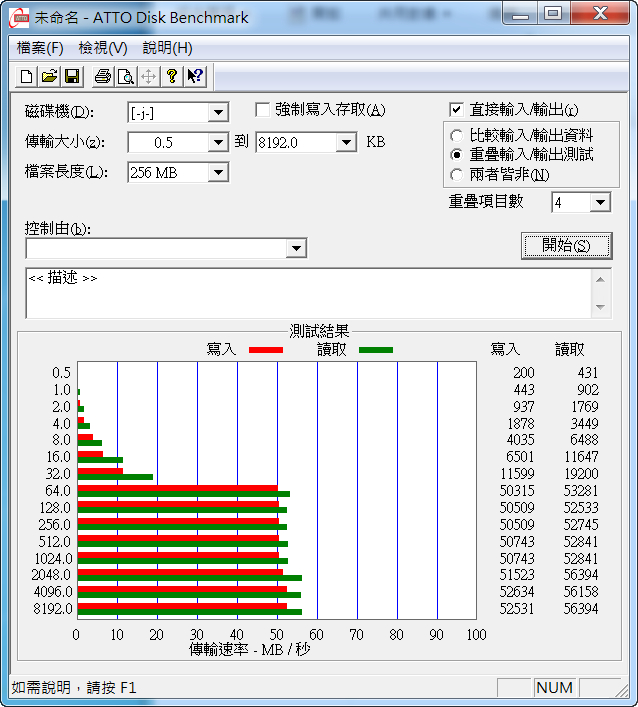Click the window resize grip in status bar
Image resolution: width=638 pixels, height=707 pixels.
point(622,690)
